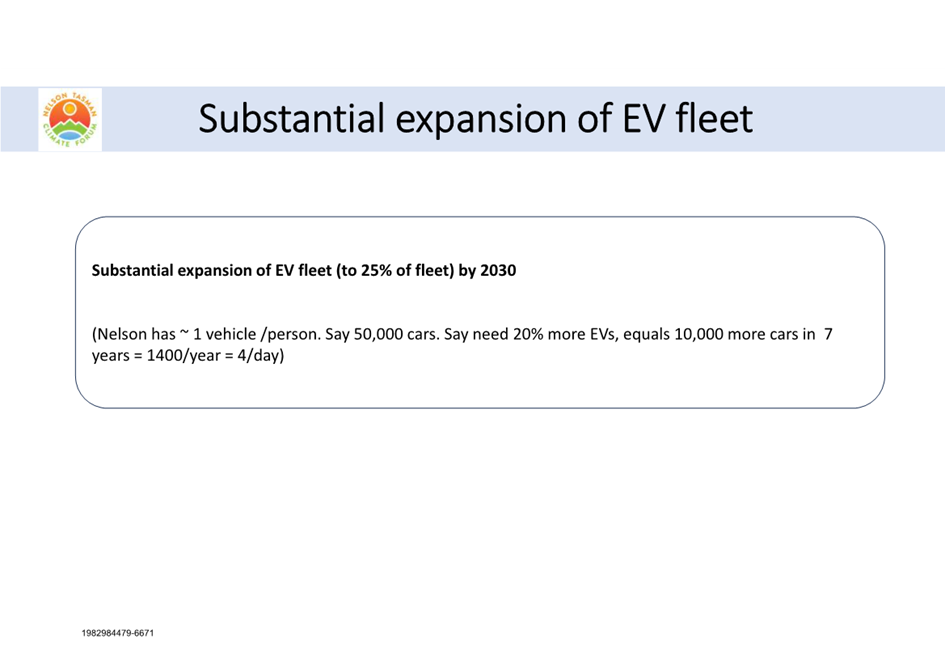The height and width of the screenshot is (668, 945).
Task: Click 'EV fleet' in the large title
Action: pyautogui.click(x=688, y=118)
